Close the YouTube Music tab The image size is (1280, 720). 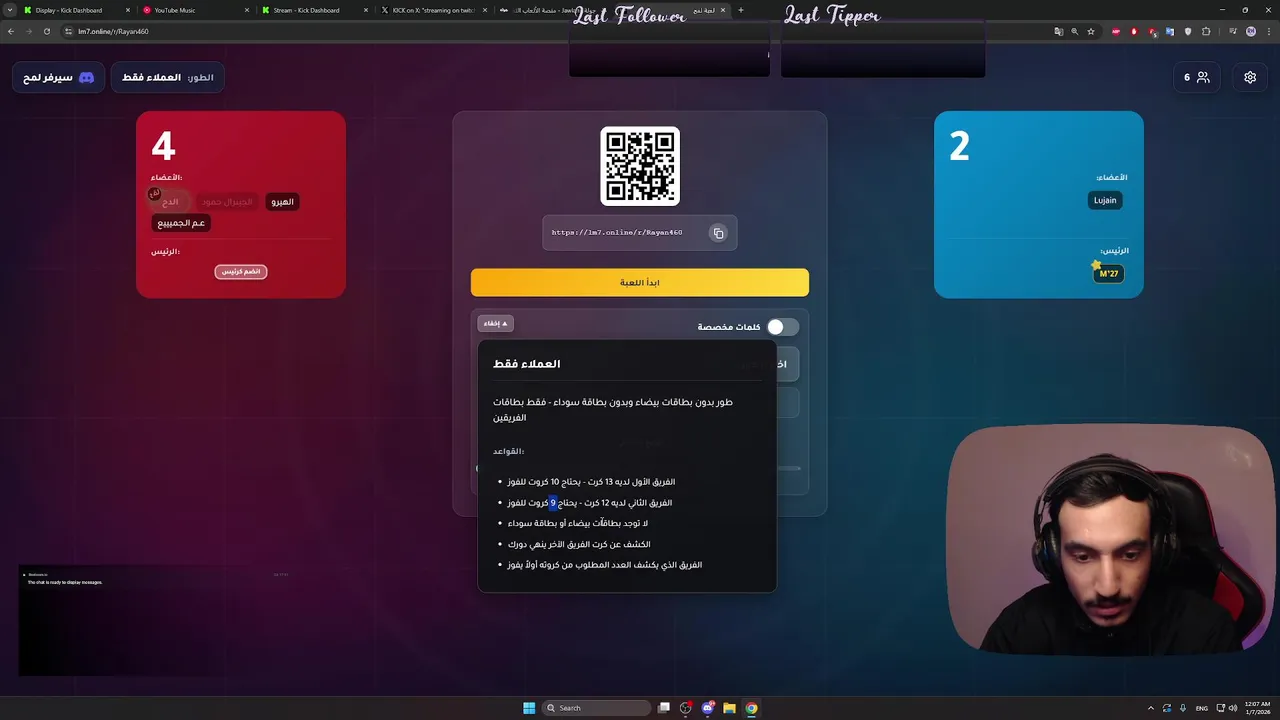click(247, 10)
